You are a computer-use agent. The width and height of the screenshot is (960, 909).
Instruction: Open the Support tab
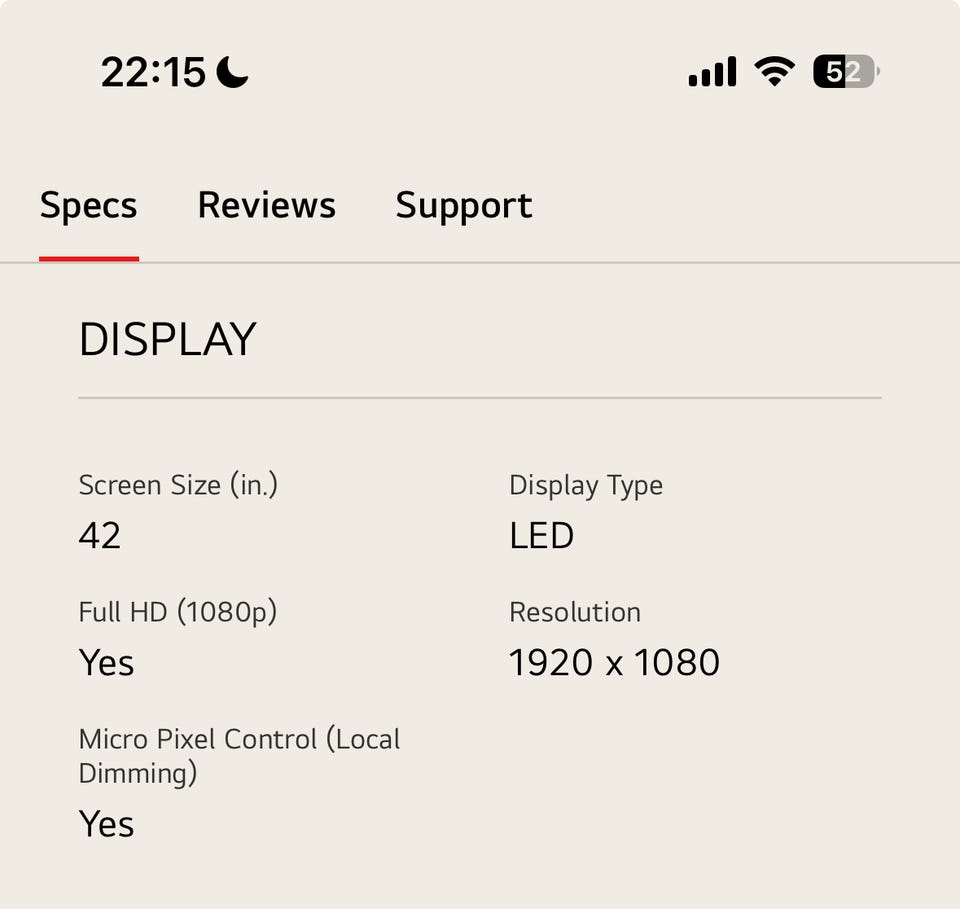(463, 205)
